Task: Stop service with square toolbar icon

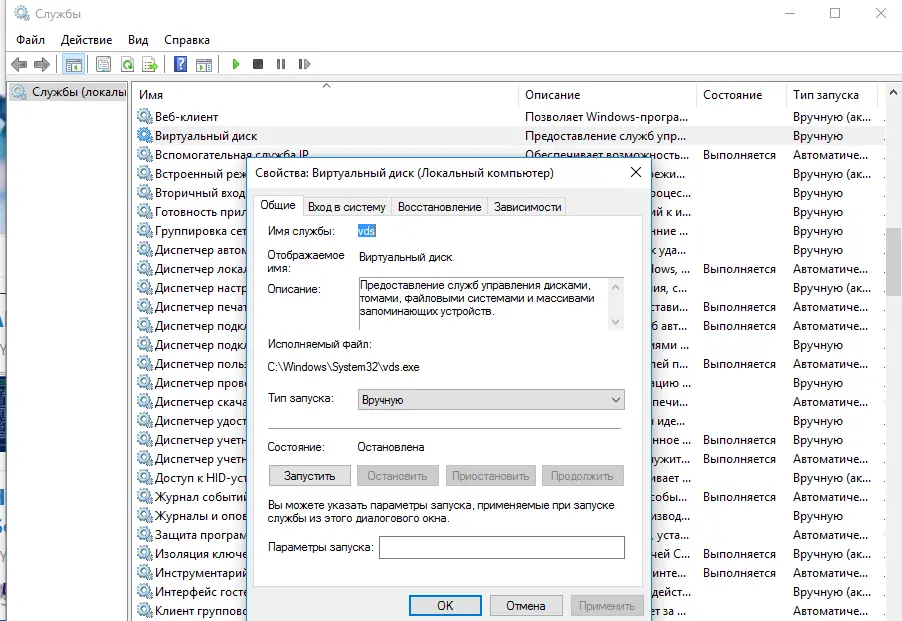Action: pyautogui.click(x=258, y=64)
